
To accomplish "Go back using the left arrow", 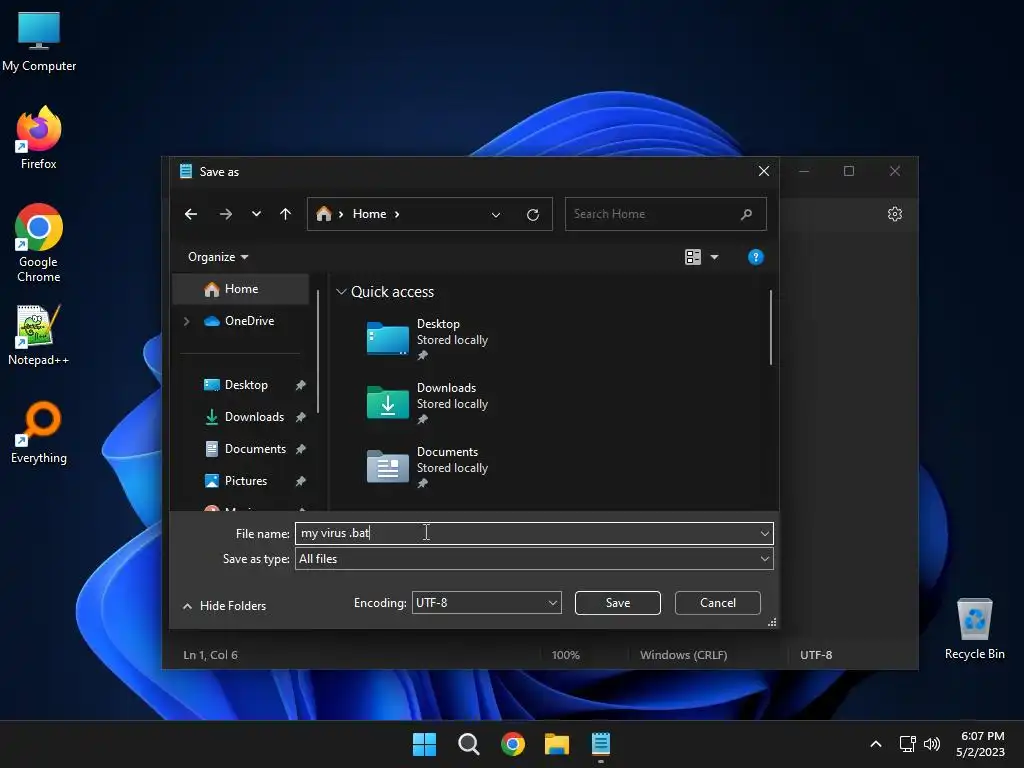I will coord(191,214).
